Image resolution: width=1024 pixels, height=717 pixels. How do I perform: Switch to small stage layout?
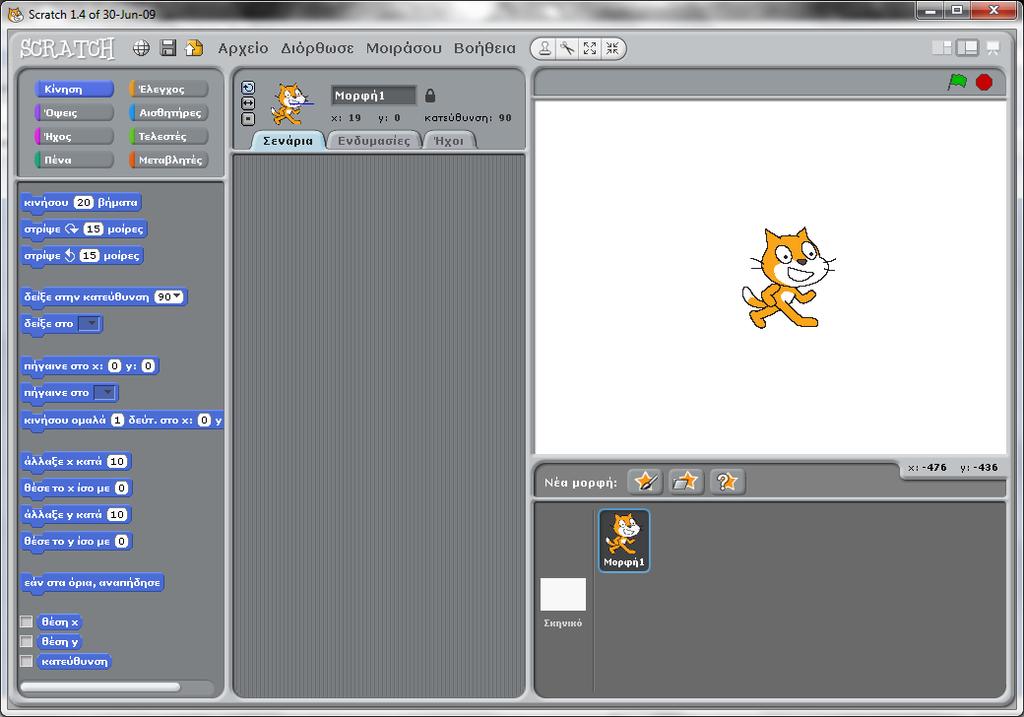pyautogui.click(x=942, y=48)
